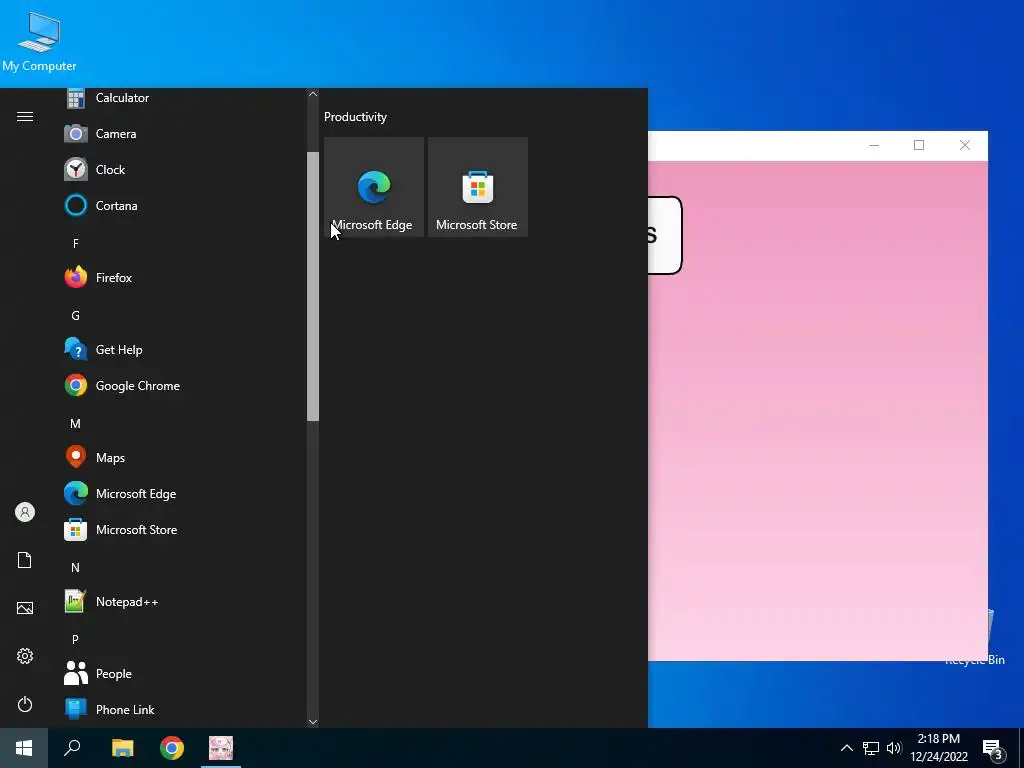Jump to letter N section header
1024x768 pixels.
coord(76,568)
